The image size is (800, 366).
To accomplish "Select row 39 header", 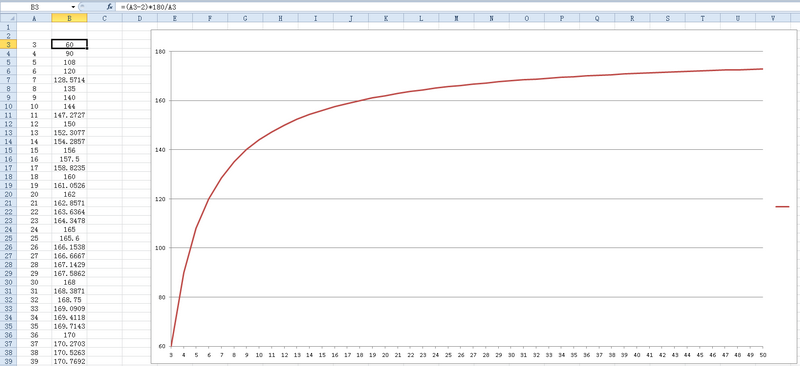I will pos(9,361).
